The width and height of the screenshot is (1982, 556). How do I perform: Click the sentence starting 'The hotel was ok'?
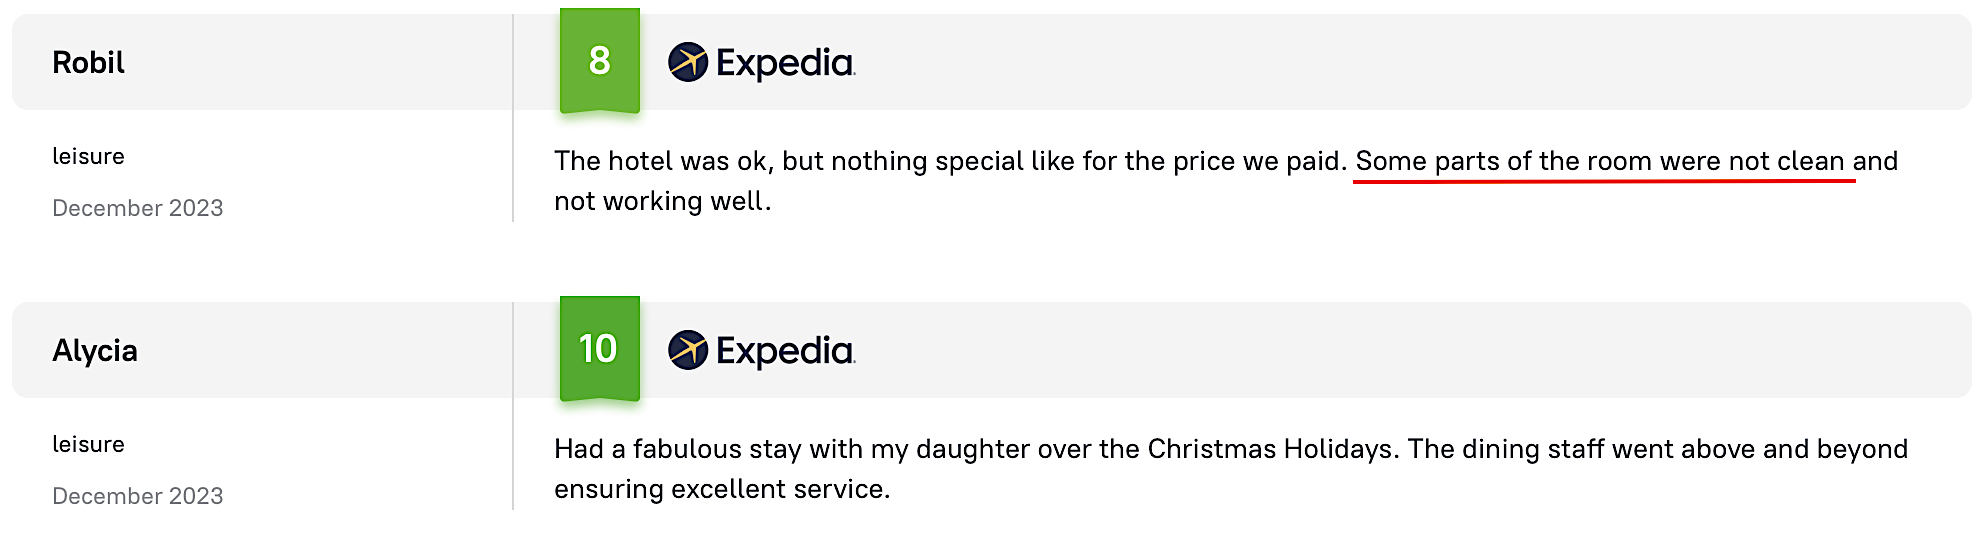[x=950, y=162]
